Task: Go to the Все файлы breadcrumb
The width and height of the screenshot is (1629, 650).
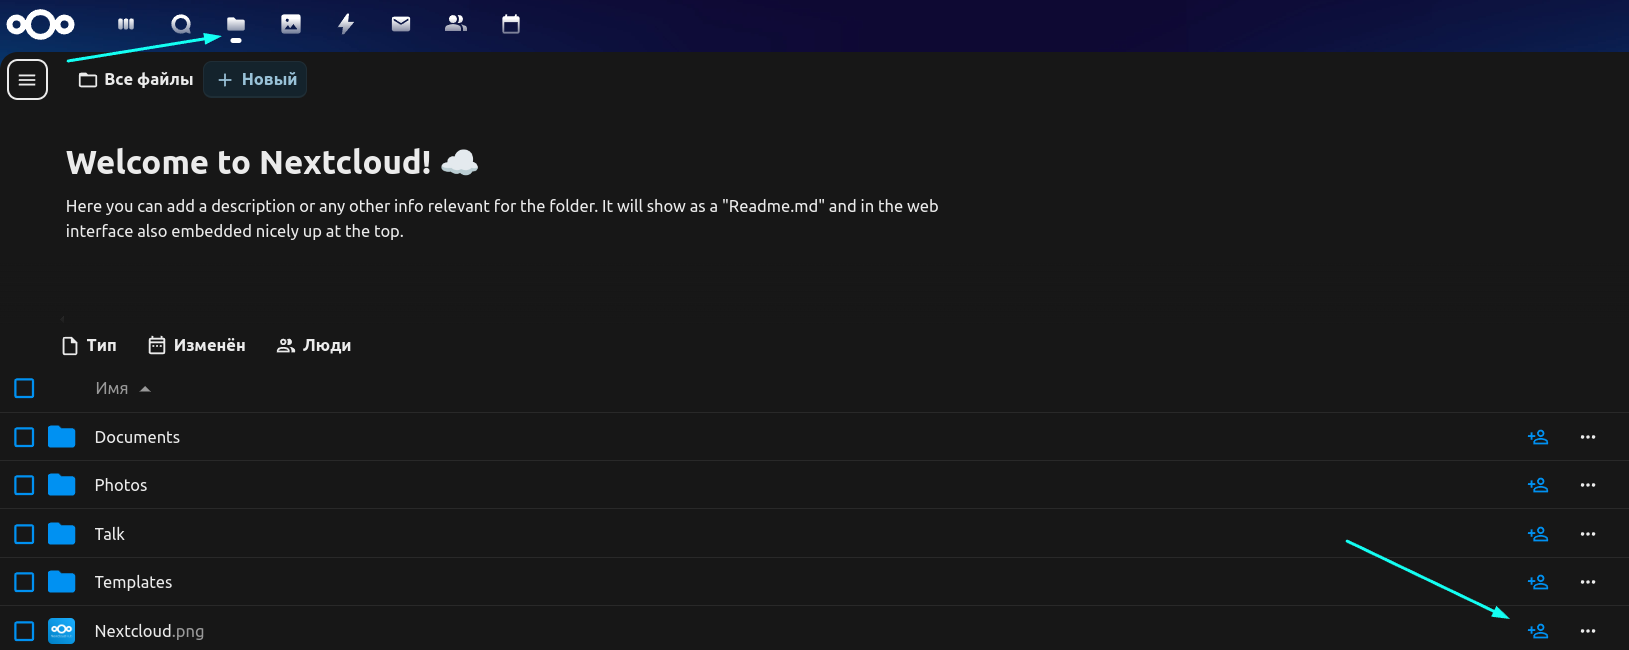Action: (x=137, y=80)
